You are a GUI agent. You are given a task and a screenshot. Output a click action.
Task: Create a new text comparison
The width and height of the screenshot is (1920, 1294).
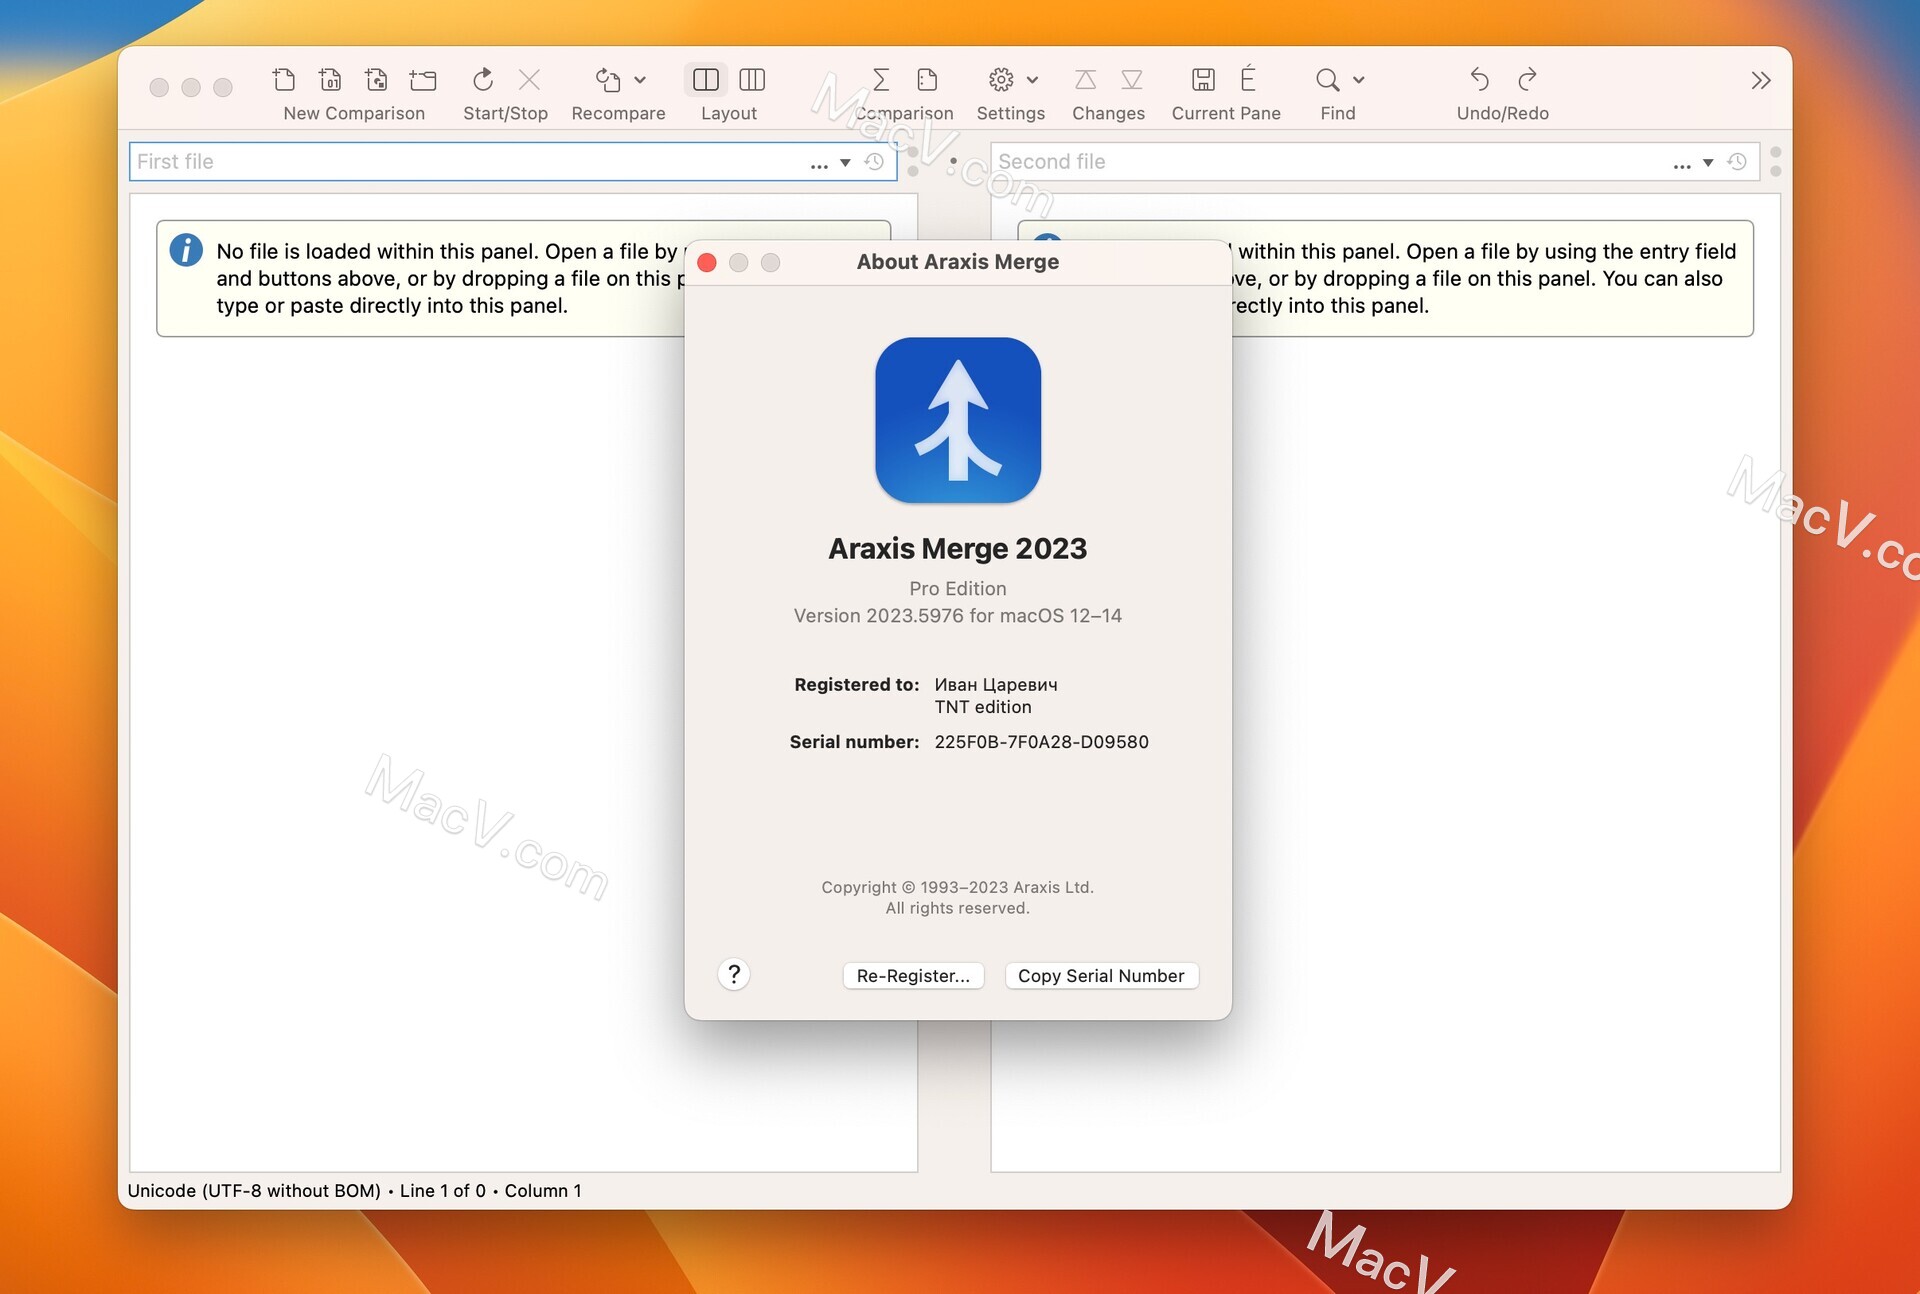click(284, 79)
